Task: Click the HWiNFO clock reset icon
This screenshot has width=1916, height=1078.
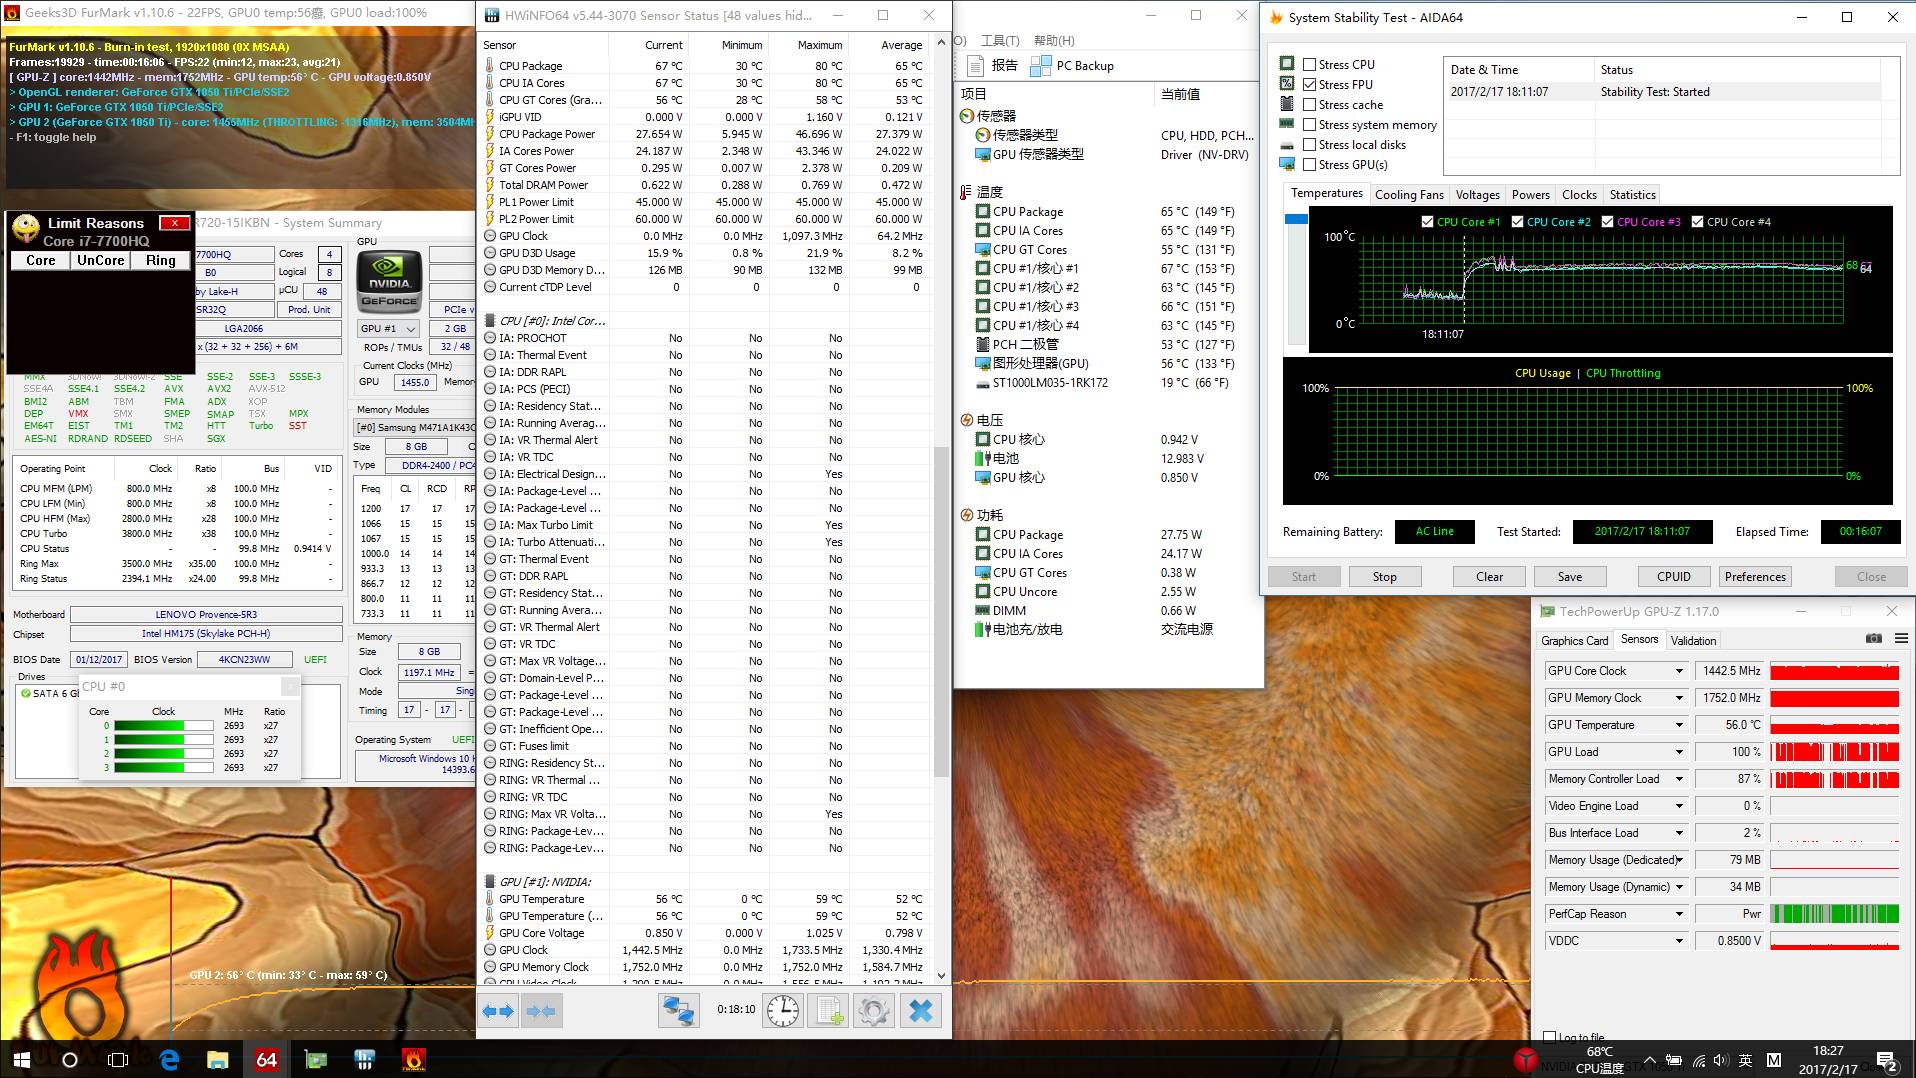Action: click(783, 1011)
